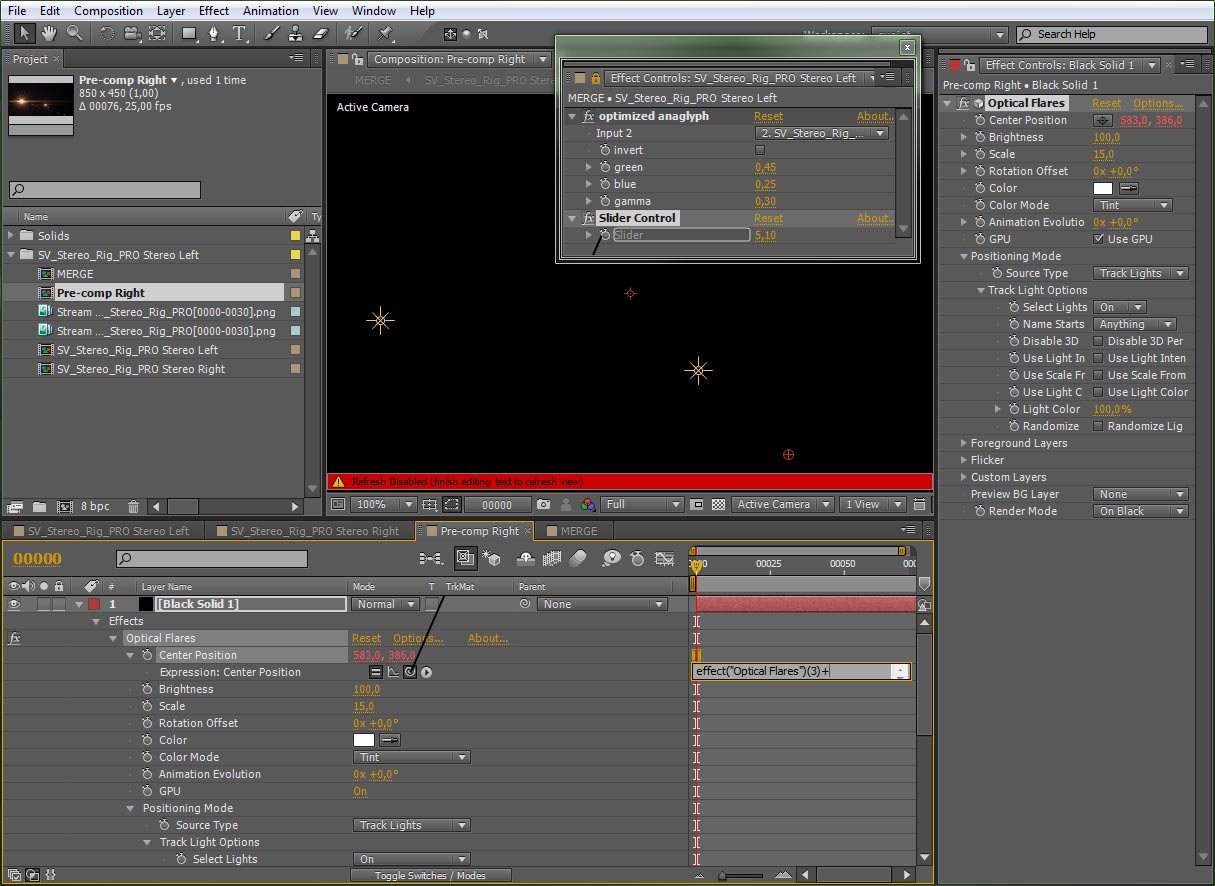Create a new composition from Project panel
Screen dimensions: 1215x886
click(65, 507)
